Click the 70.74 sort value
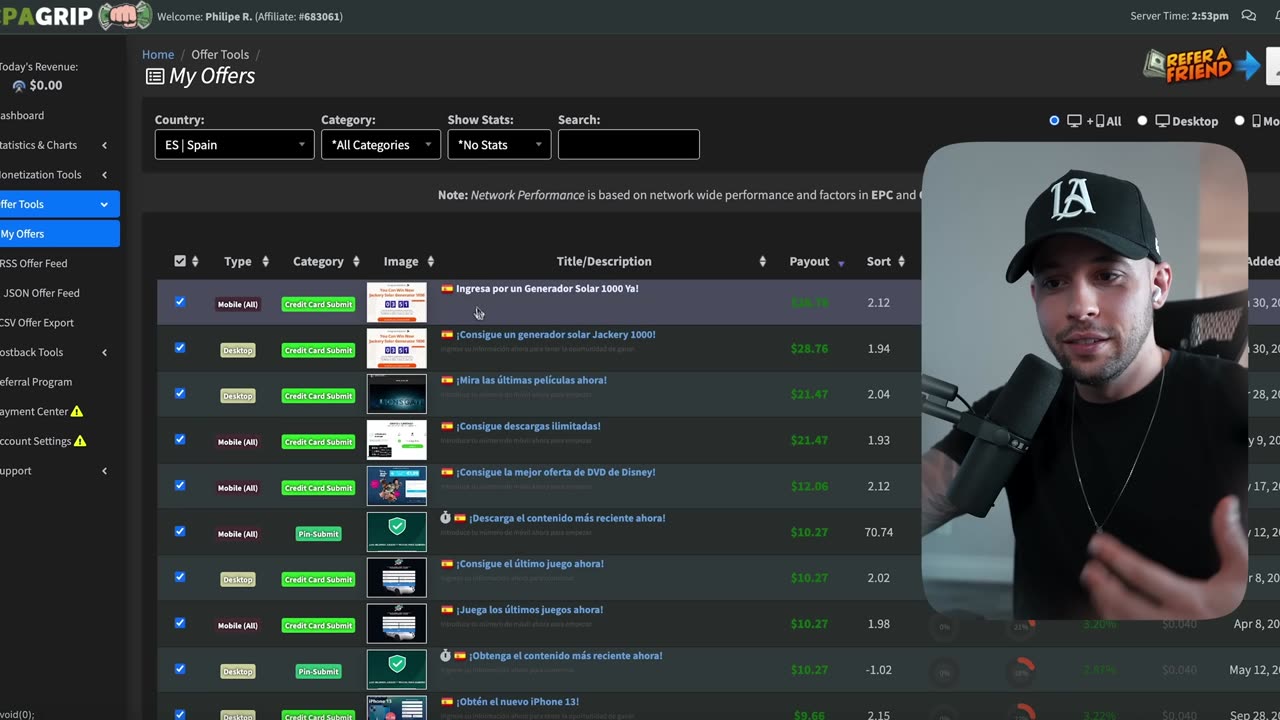Screen dimensions: 1280x720 tap(879, 532)
